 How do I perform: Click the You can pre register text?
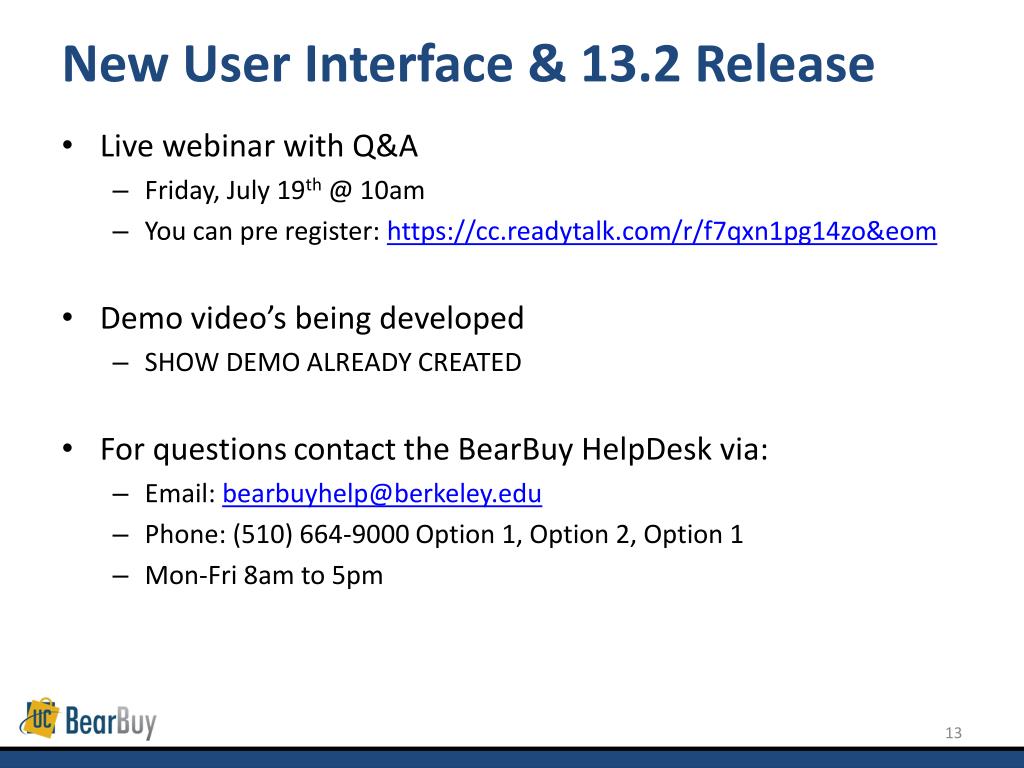[263, 232]
